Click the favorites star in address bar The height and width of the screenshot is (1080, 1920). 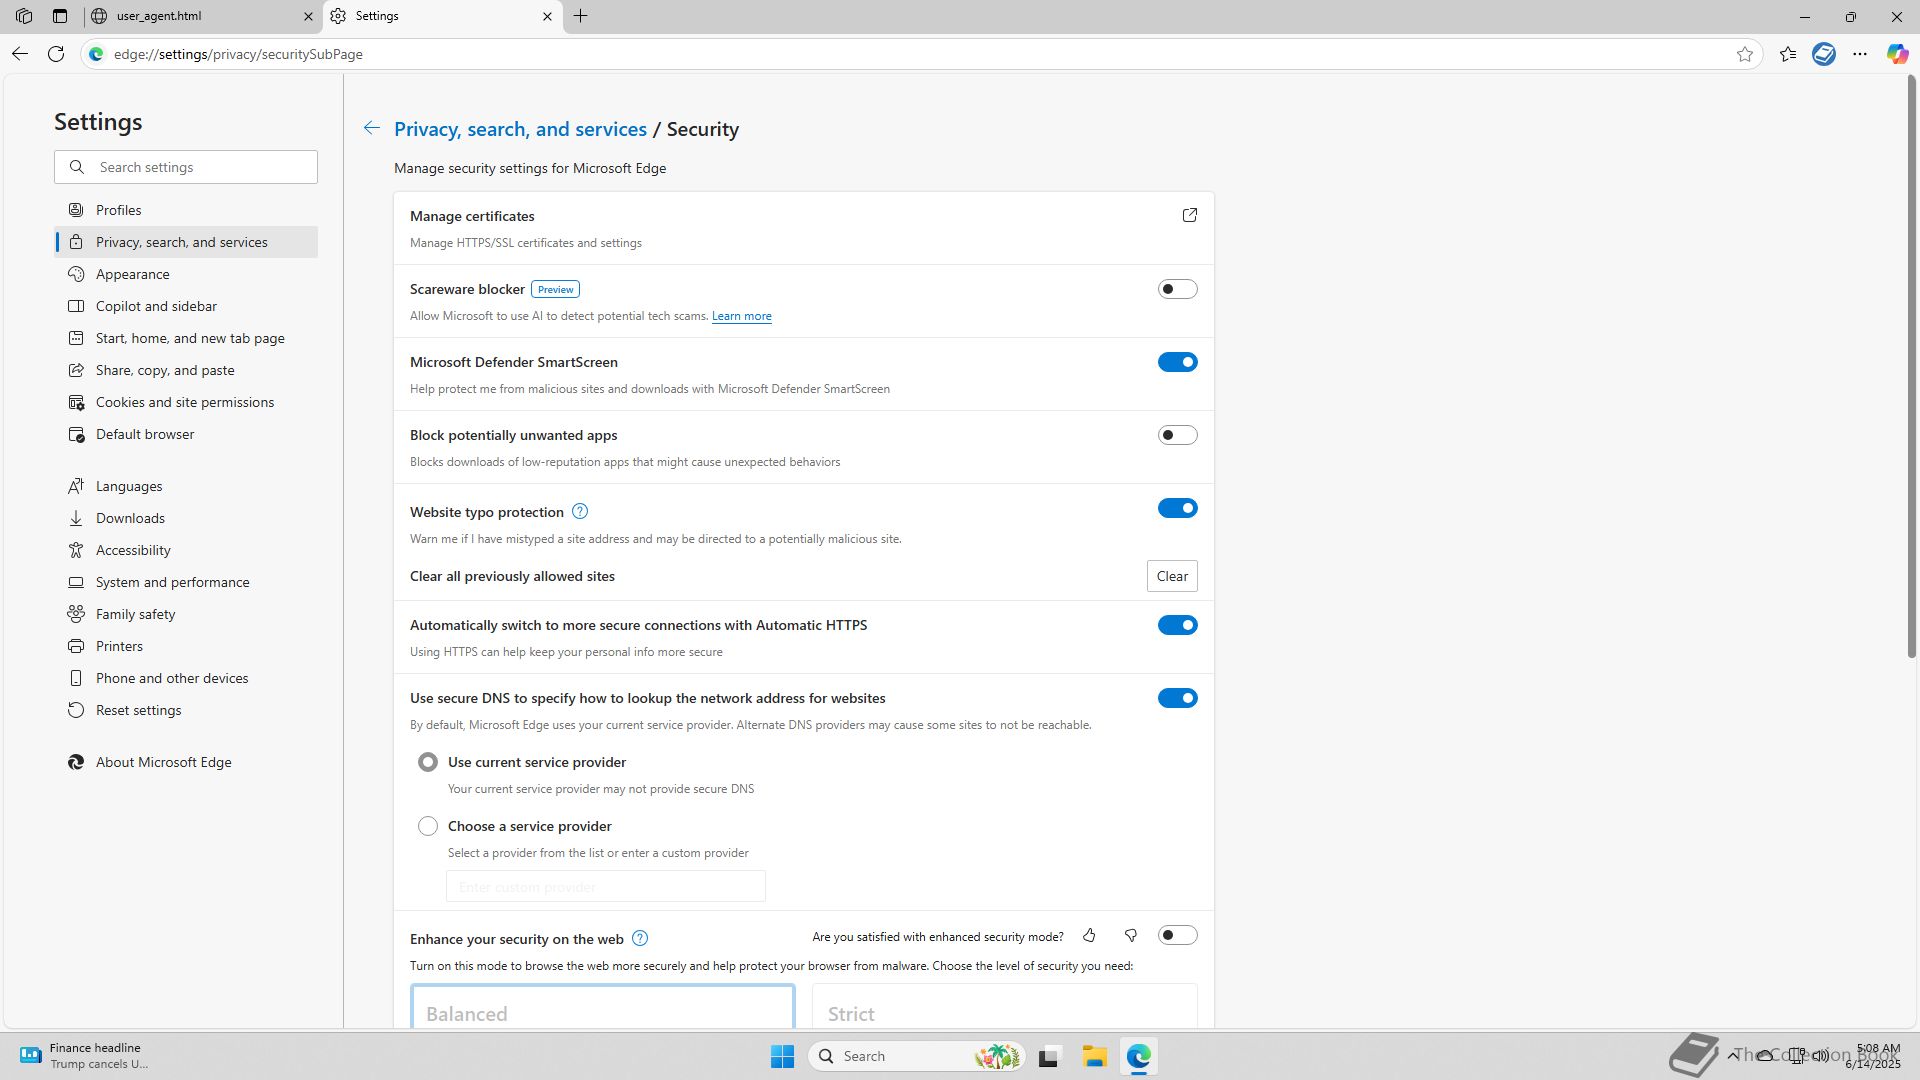click(1745, 54)
